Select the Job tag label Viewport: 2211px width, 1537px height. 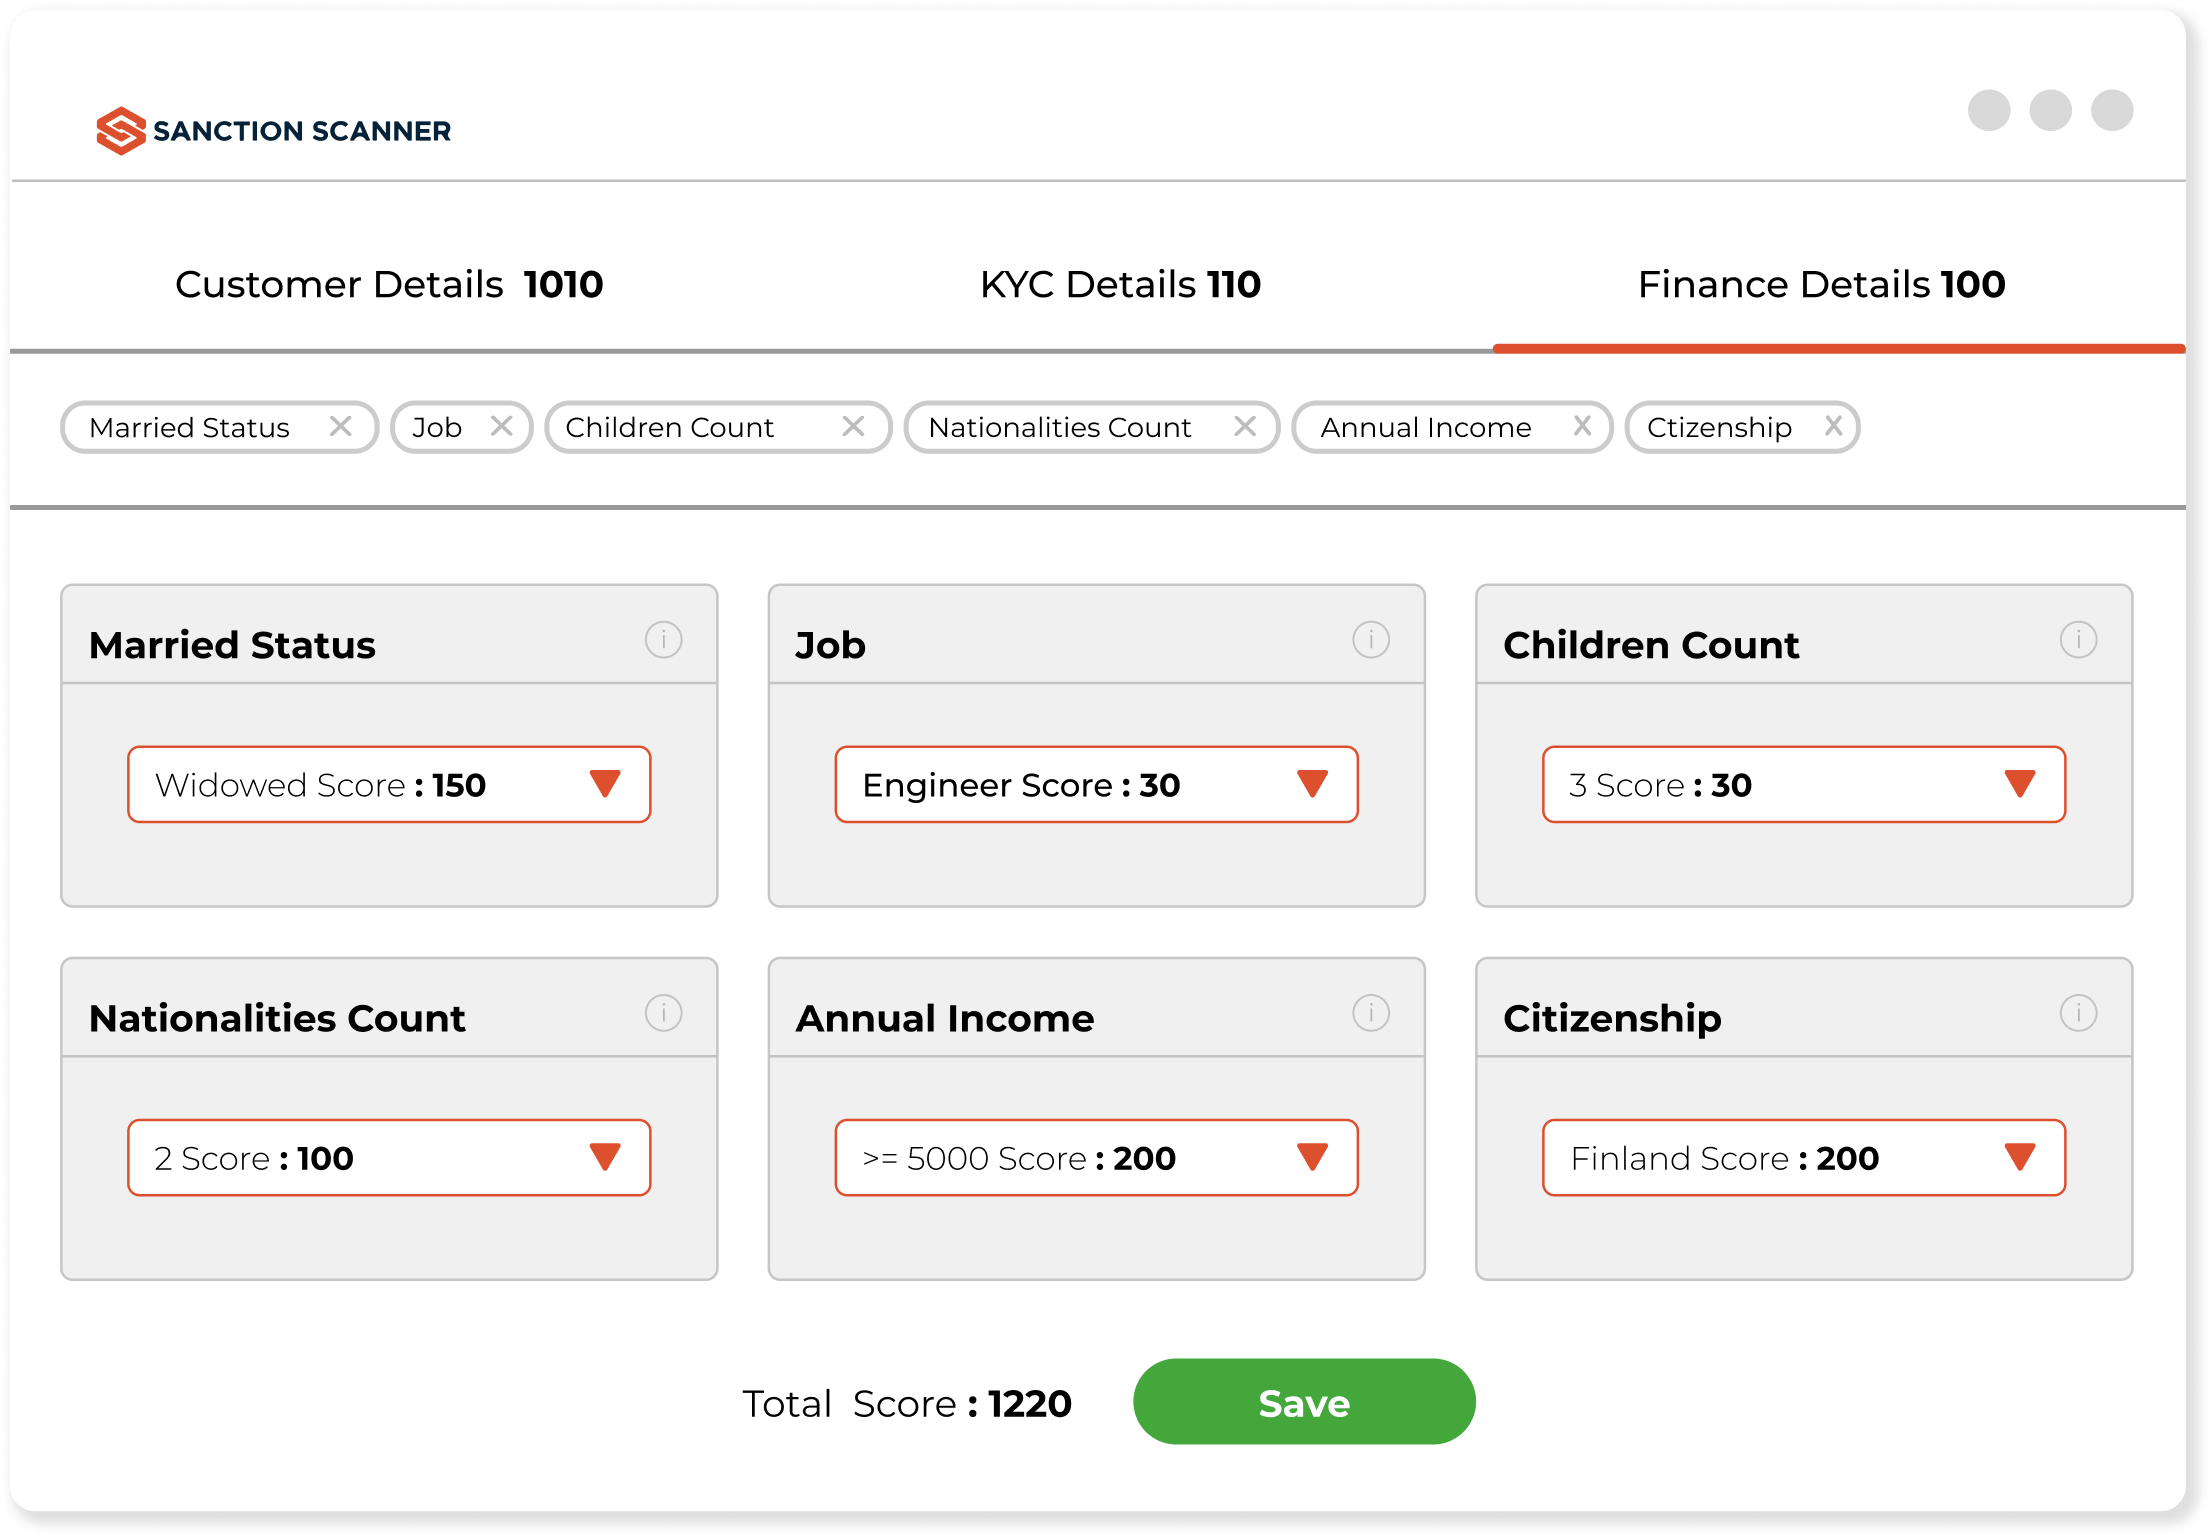pyautogui.click(x=437, y=428)
